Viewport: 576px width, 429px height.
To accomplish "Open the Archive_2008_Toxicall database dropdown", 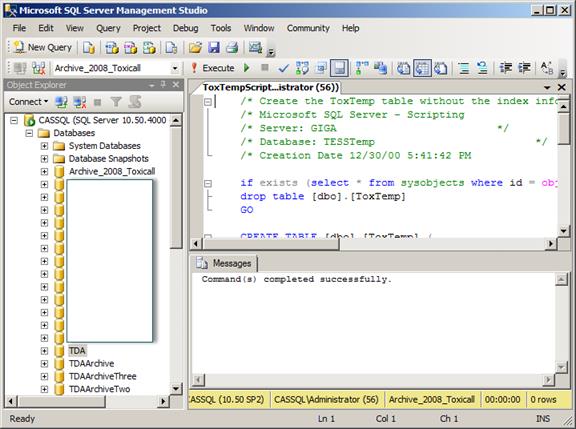I will pyautogui.click(x=175, y=68).
